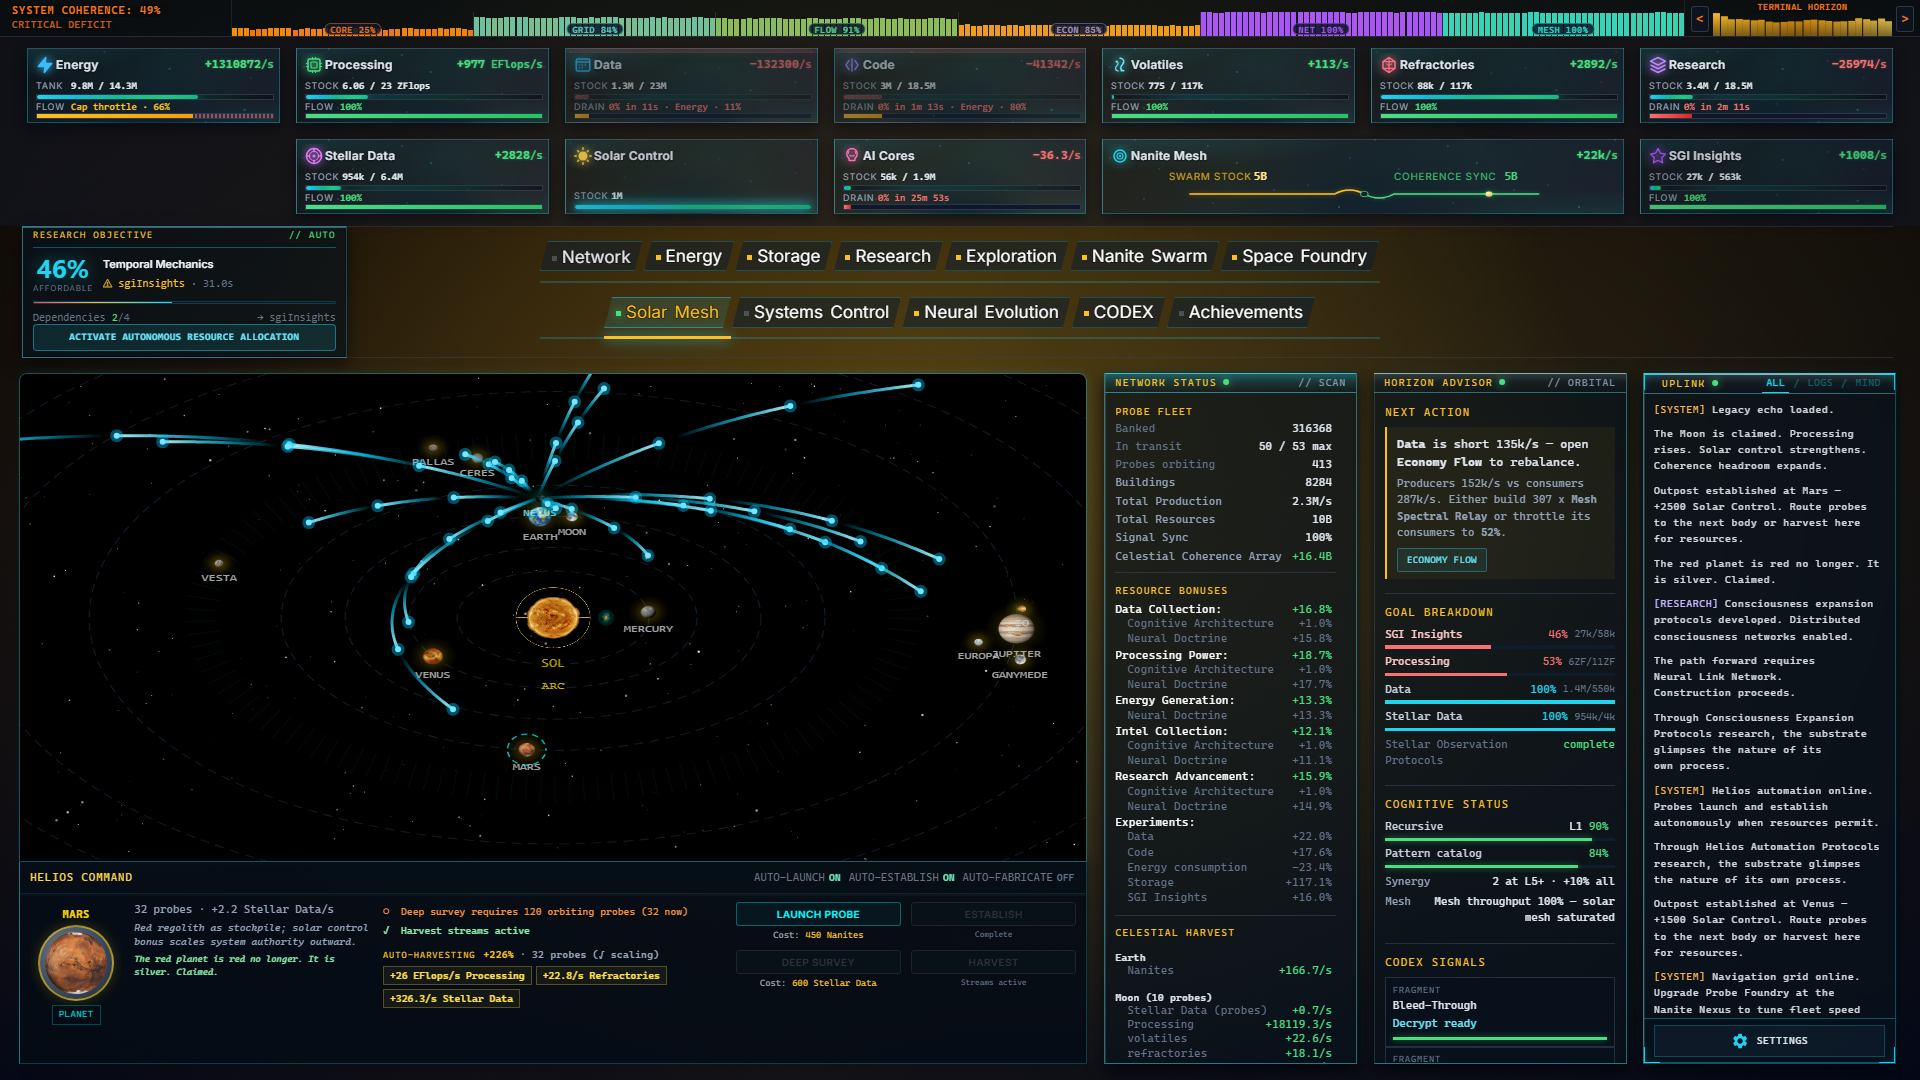Click the Nanite Mesh icon

point(1120,156)
